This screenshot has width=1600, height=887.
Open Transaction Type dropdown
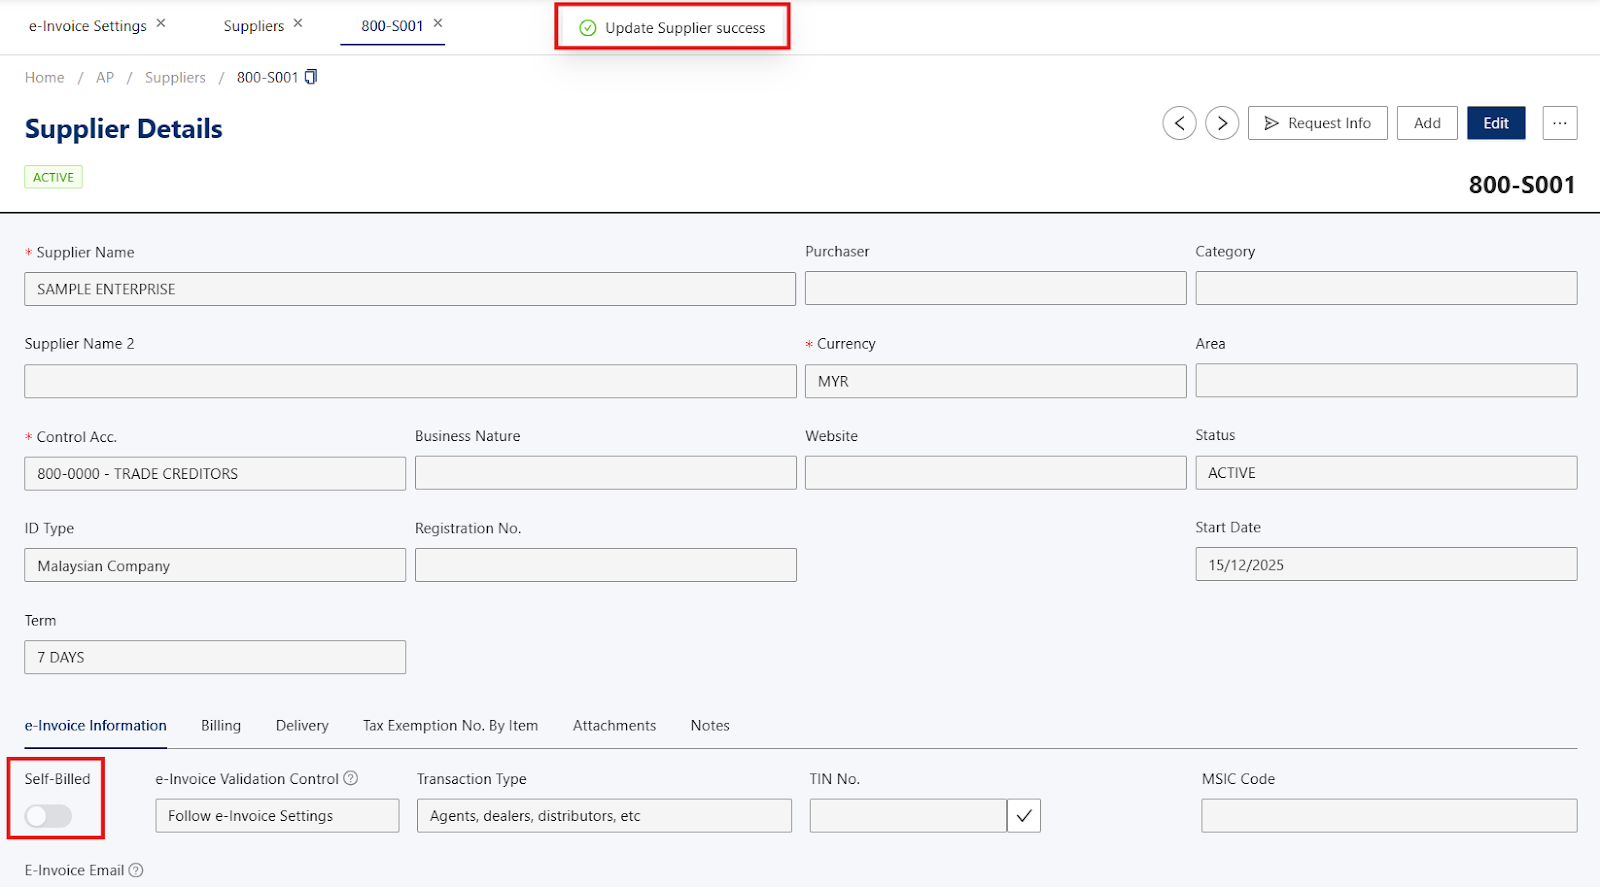604,816
